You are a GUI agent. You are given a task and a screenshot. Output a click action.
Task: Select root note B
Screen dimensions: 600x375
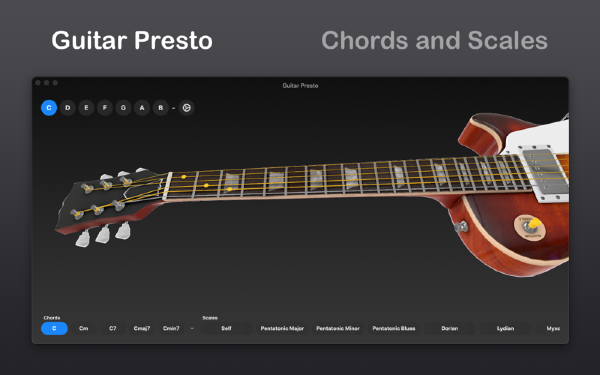[161, 108]
